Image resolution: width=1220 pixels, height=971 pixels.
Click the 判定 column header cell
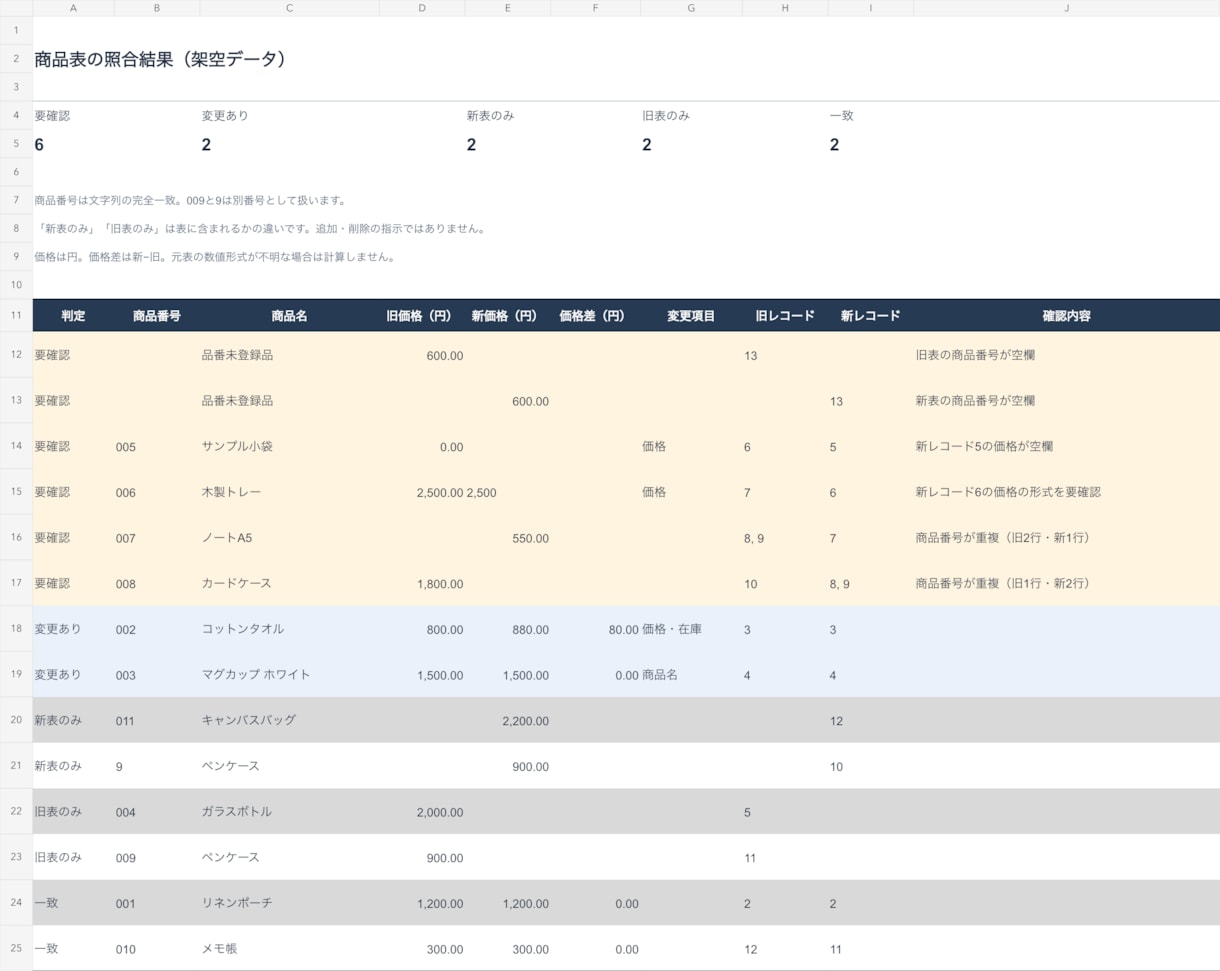[x=73, y=315]
